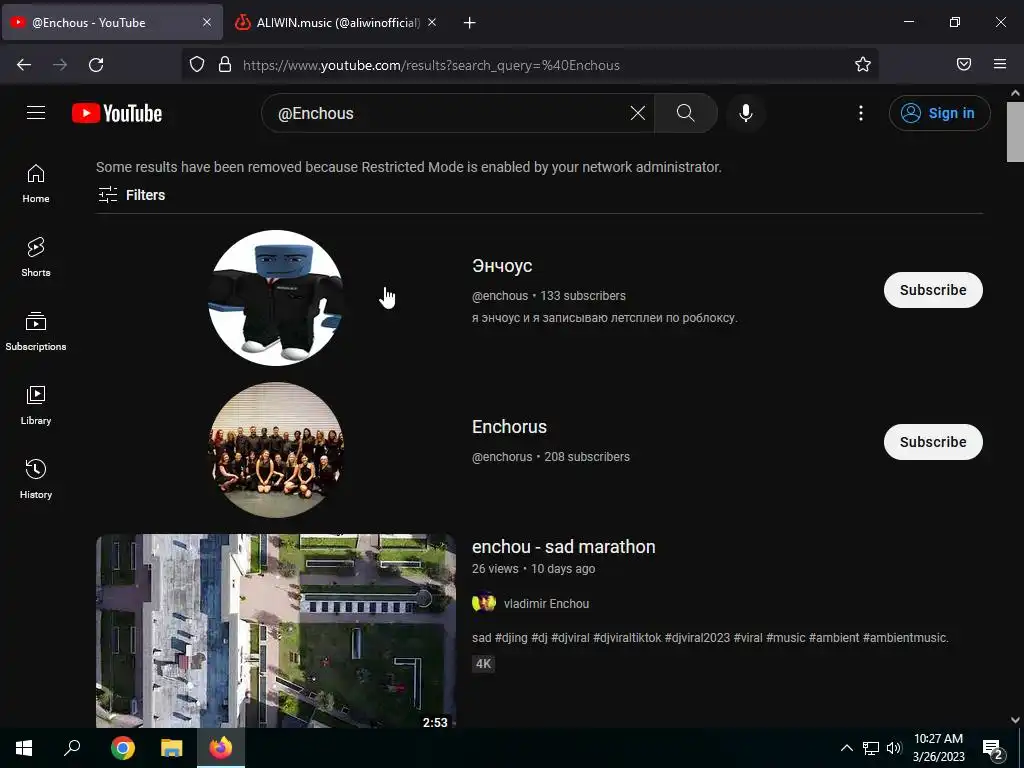Image resolution: width=1024 pixels, height=768 pixels.
Task: Open the volume control tray icon
Action: click(x=894, y=748)
